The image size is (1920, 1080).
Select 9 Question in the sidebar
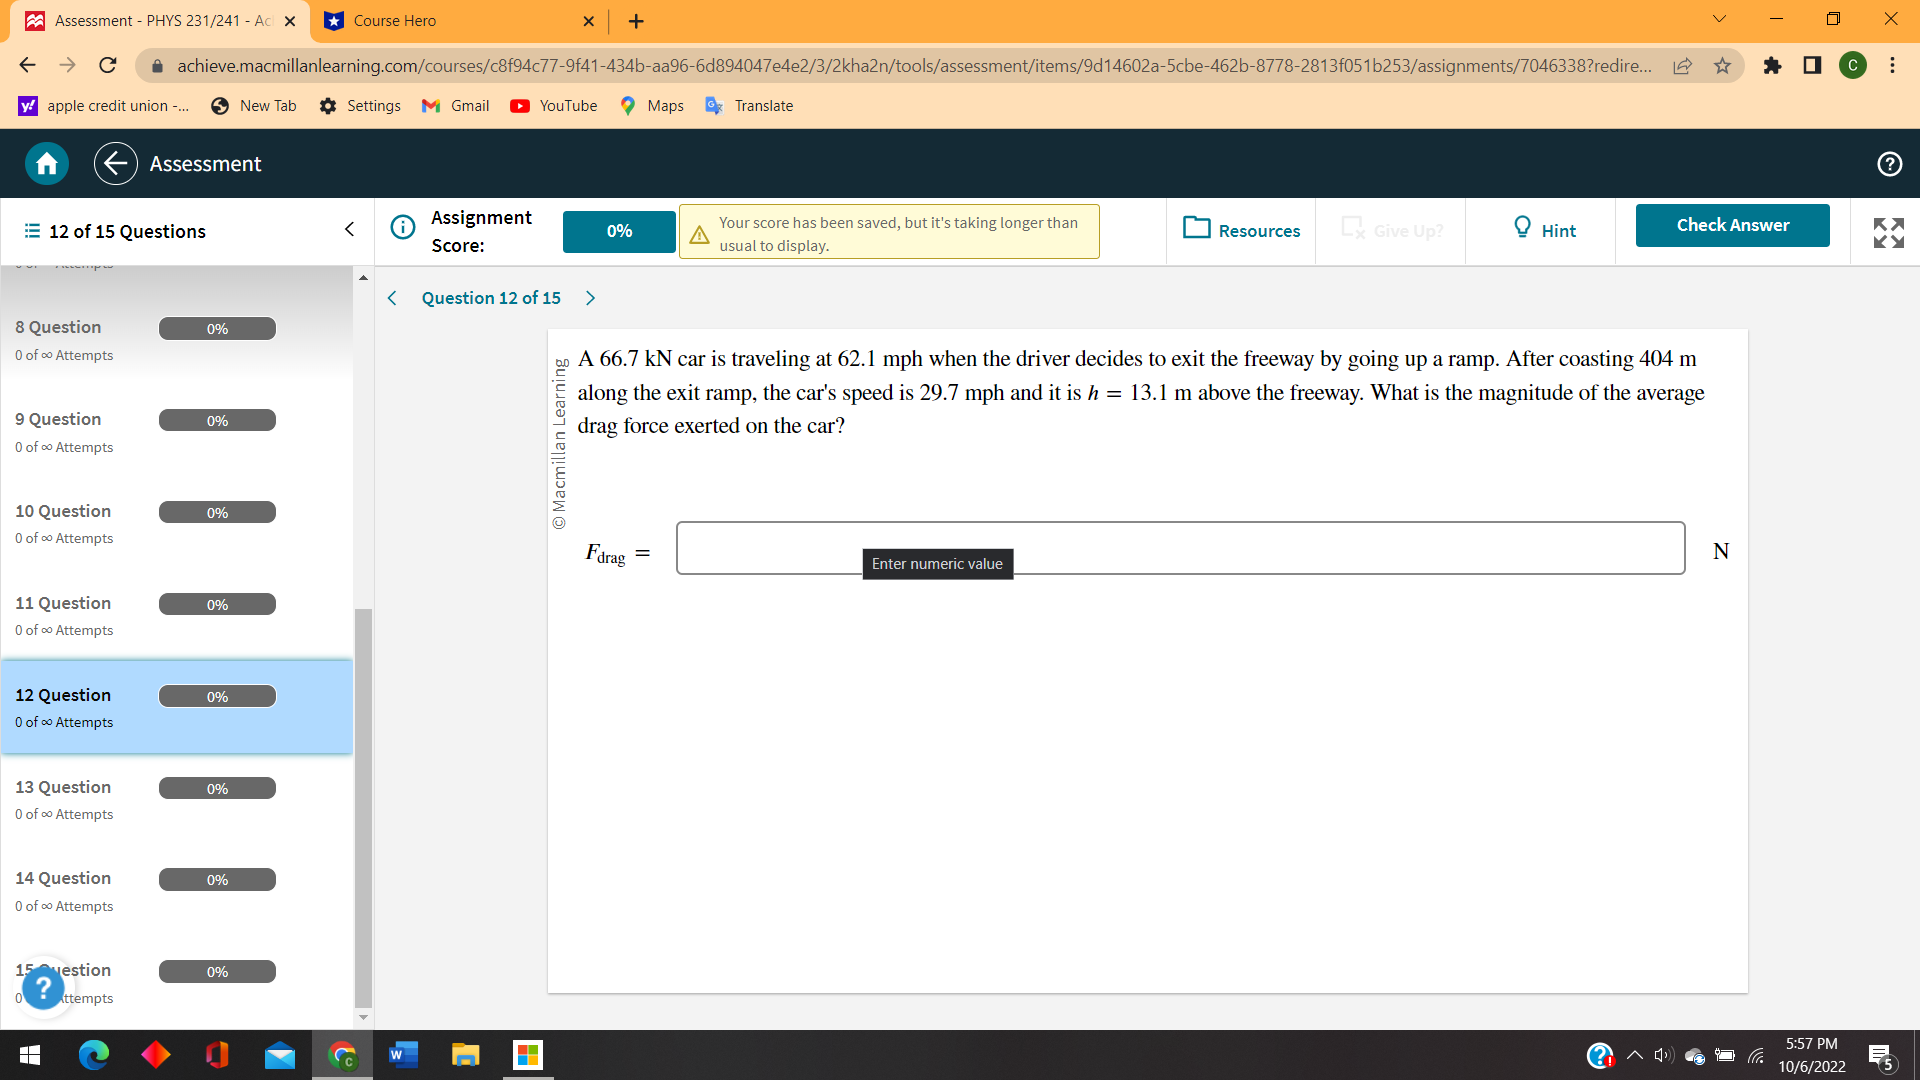click(x=58, y=419)
